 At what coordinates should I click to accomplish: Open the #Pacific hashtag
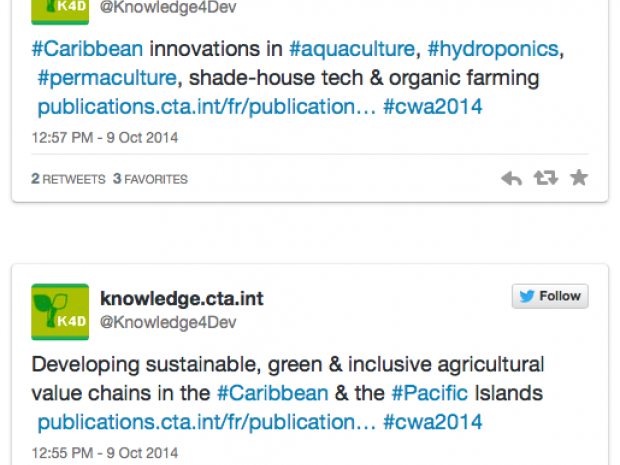click(431, 393)
